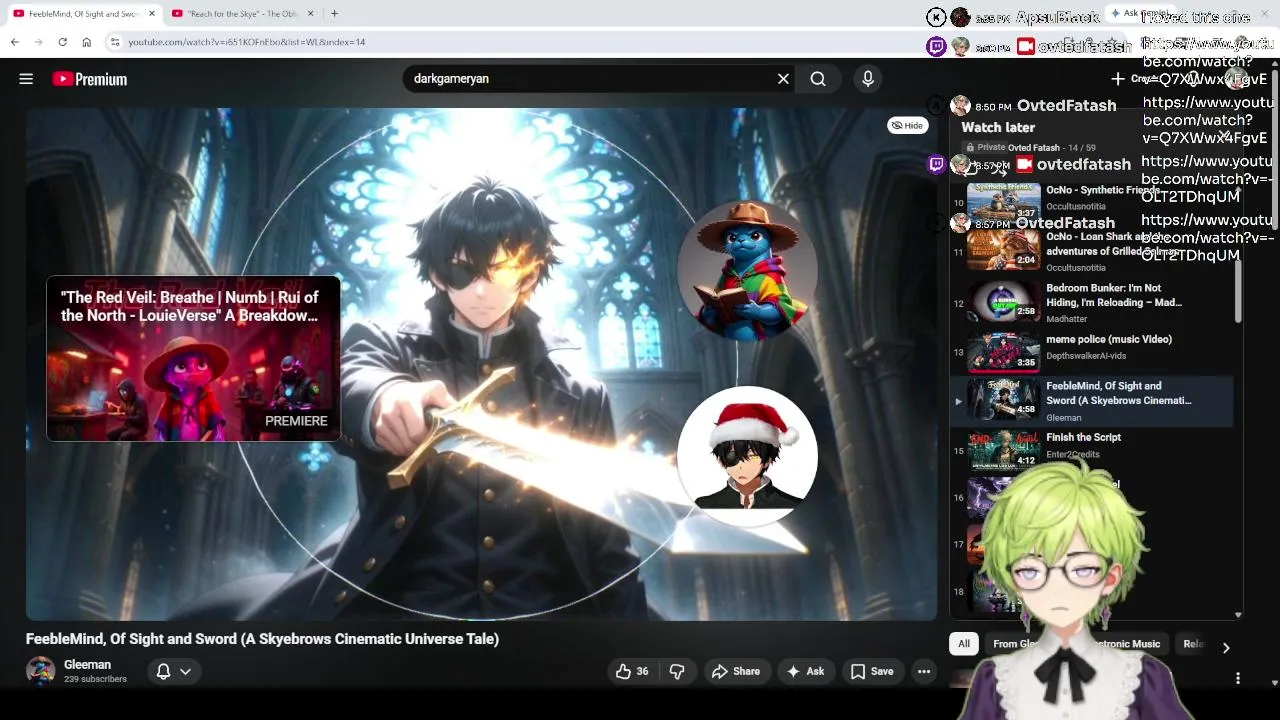Screen dimensions: 1280x720
Task: Click the YouTube address bar URL
Action: click(247, 42)
